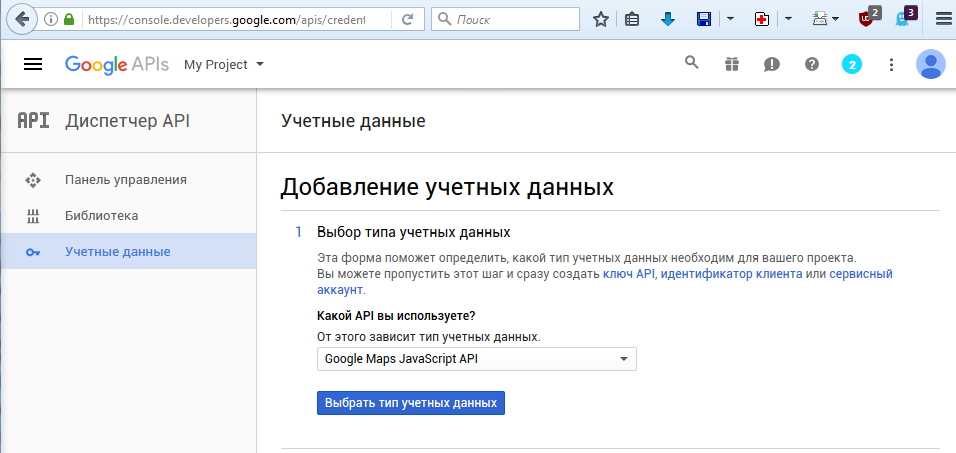This screenshot has width=956, height=453.
Task: Click the console search magnifier icon
Action: click(x=691, y=62)
